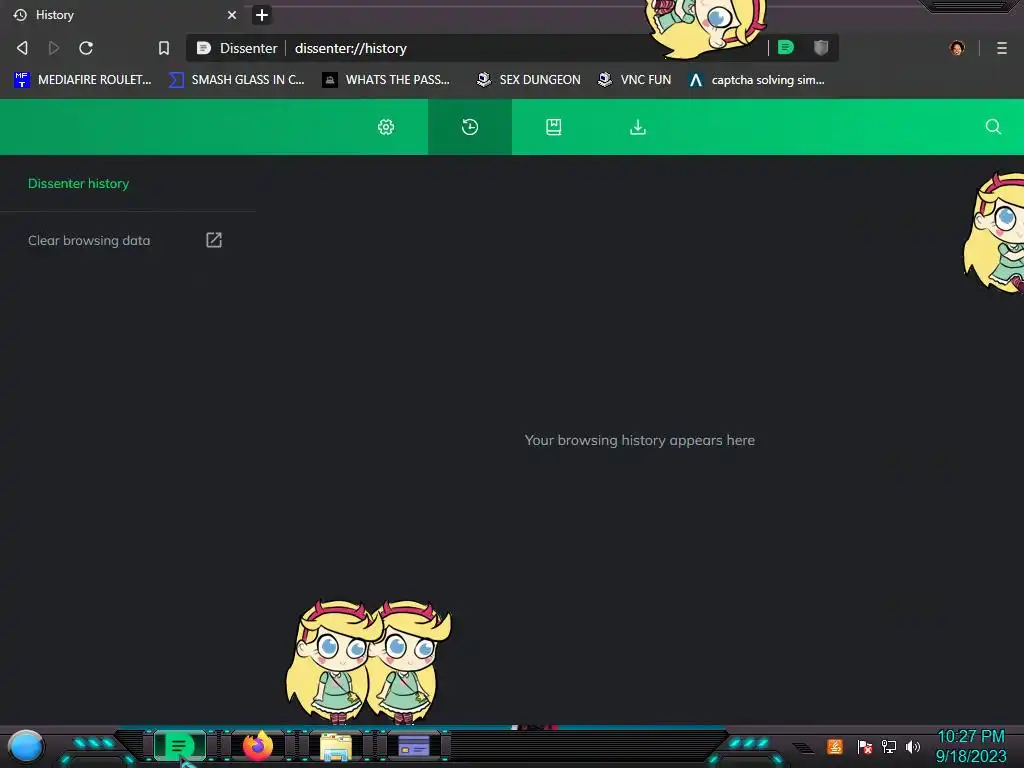Open captcha solving sim... bookmark

pos(756,80)
